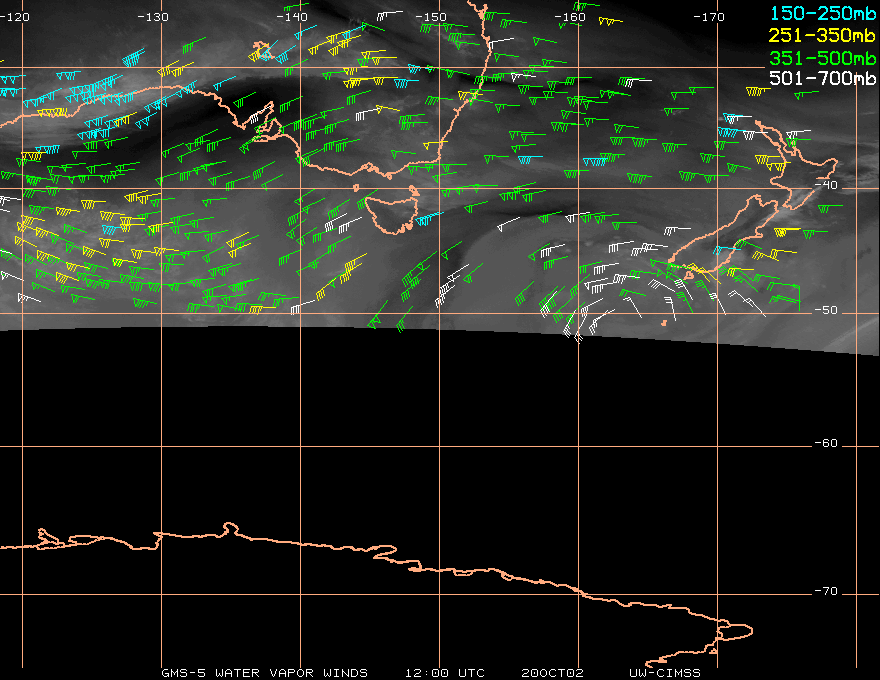Click the 351-500mb green legend label
880x680 pixels.
[823, 58]
